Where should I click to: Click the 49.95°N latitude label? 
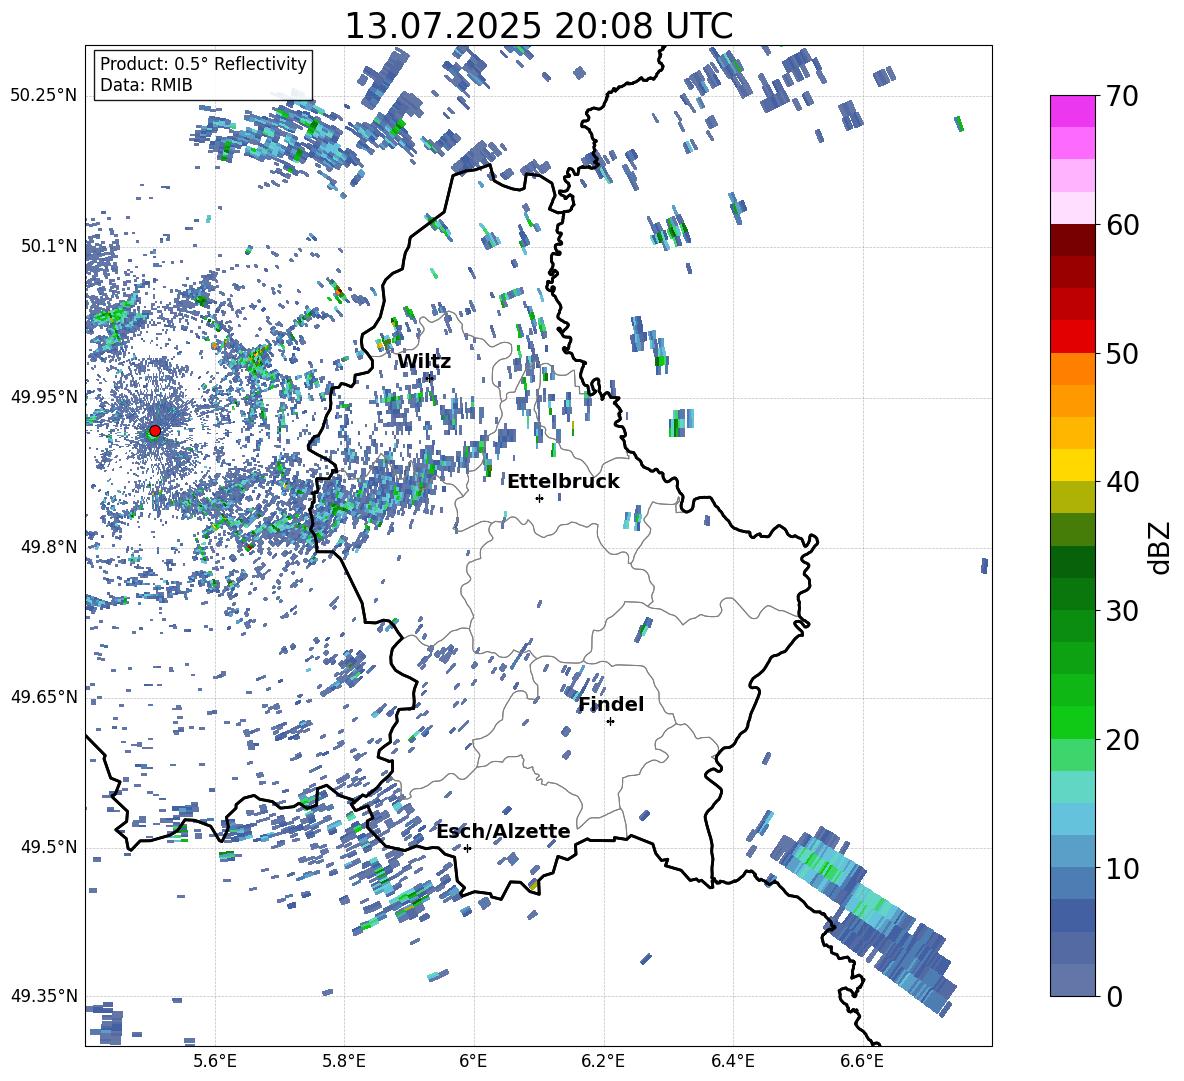tap(44, 396)
